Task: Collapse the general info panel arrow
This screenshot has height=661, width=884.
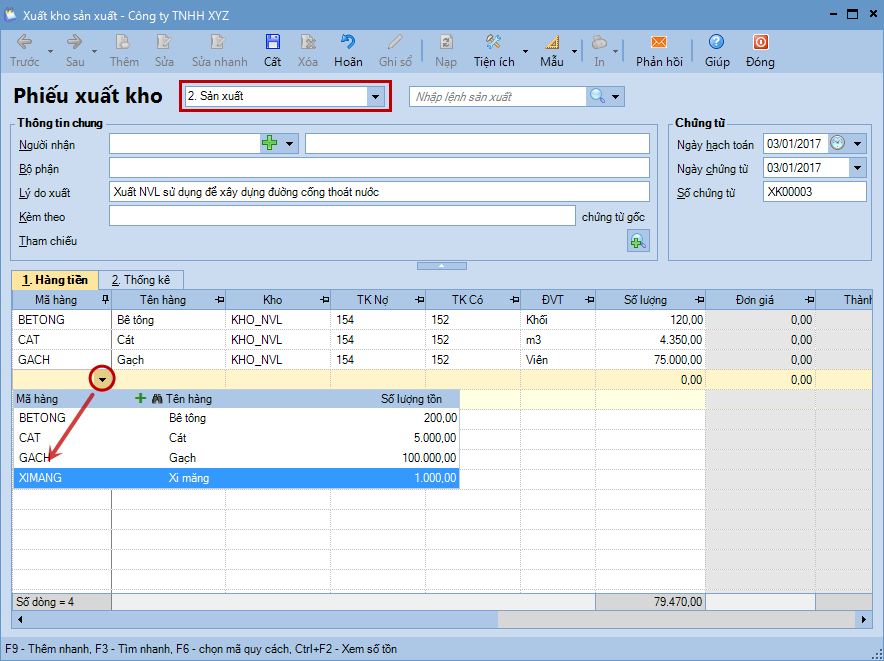Action: coord(441,265)
